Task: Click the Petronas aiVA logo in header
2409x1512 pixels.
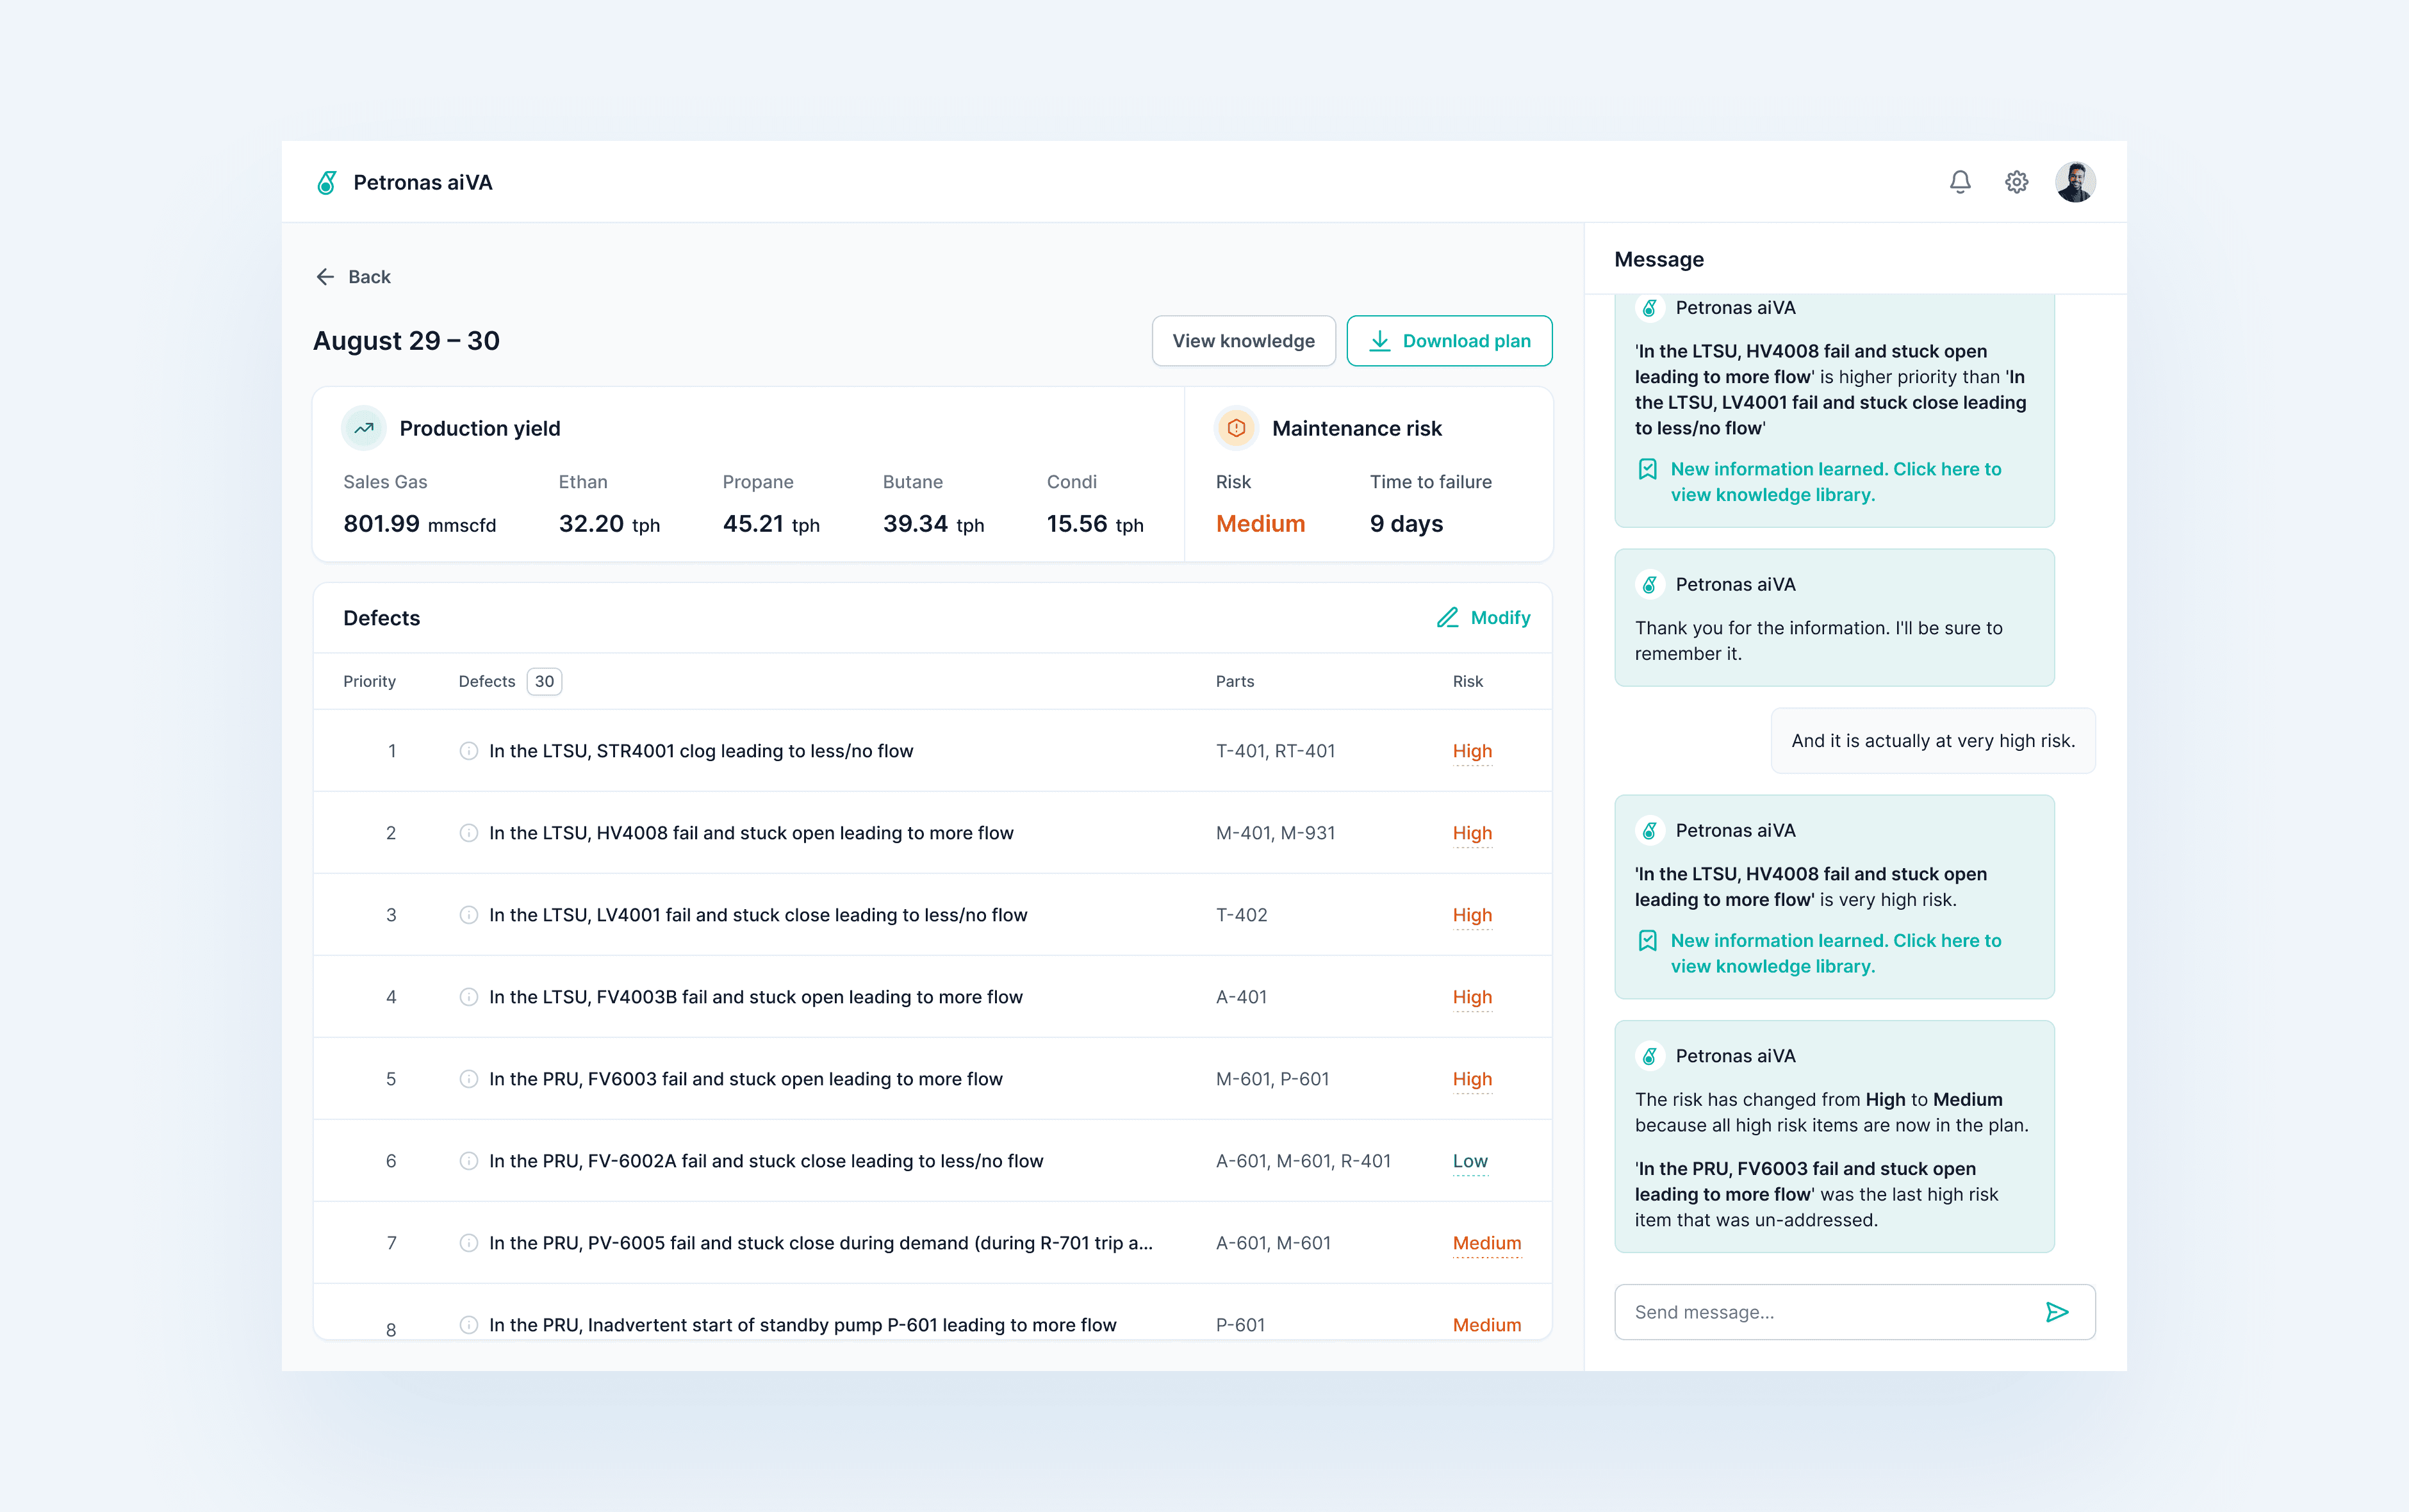Action: coord(326,182)
